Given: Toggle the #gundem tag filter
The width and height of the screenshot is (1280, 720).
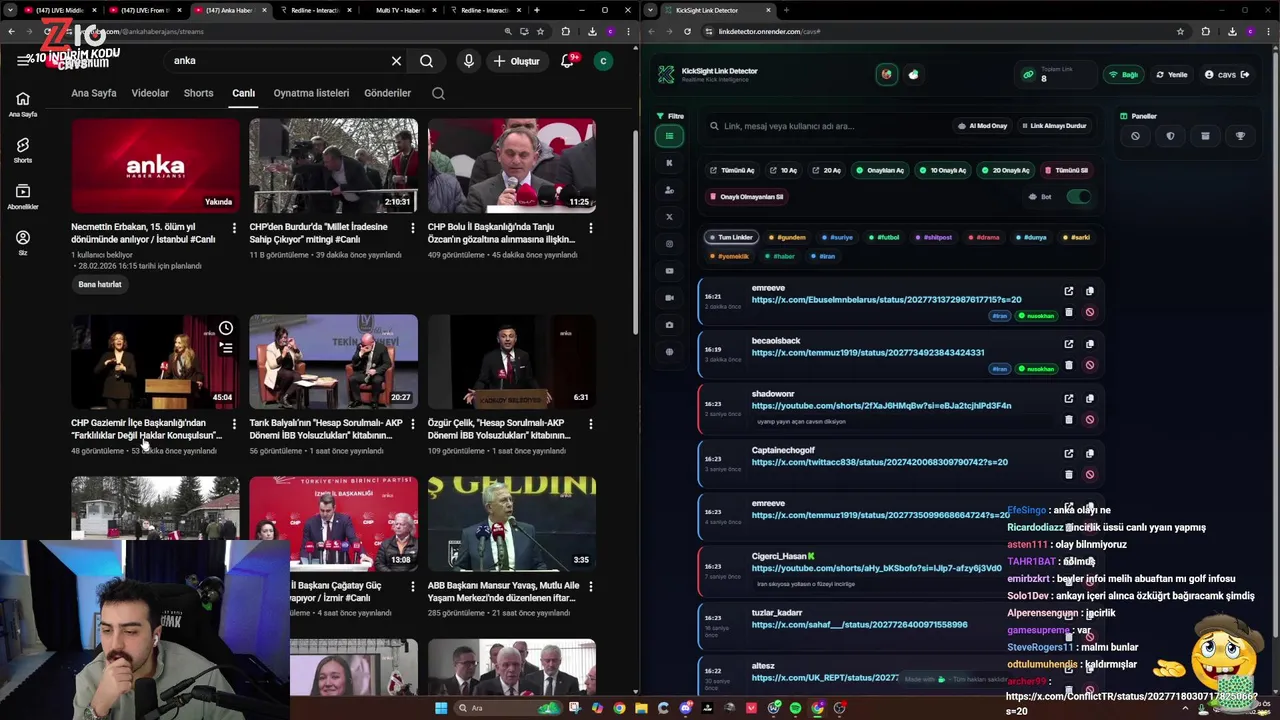Looking at the screenshot, I should pyautogui.click(x=787, y=238).
